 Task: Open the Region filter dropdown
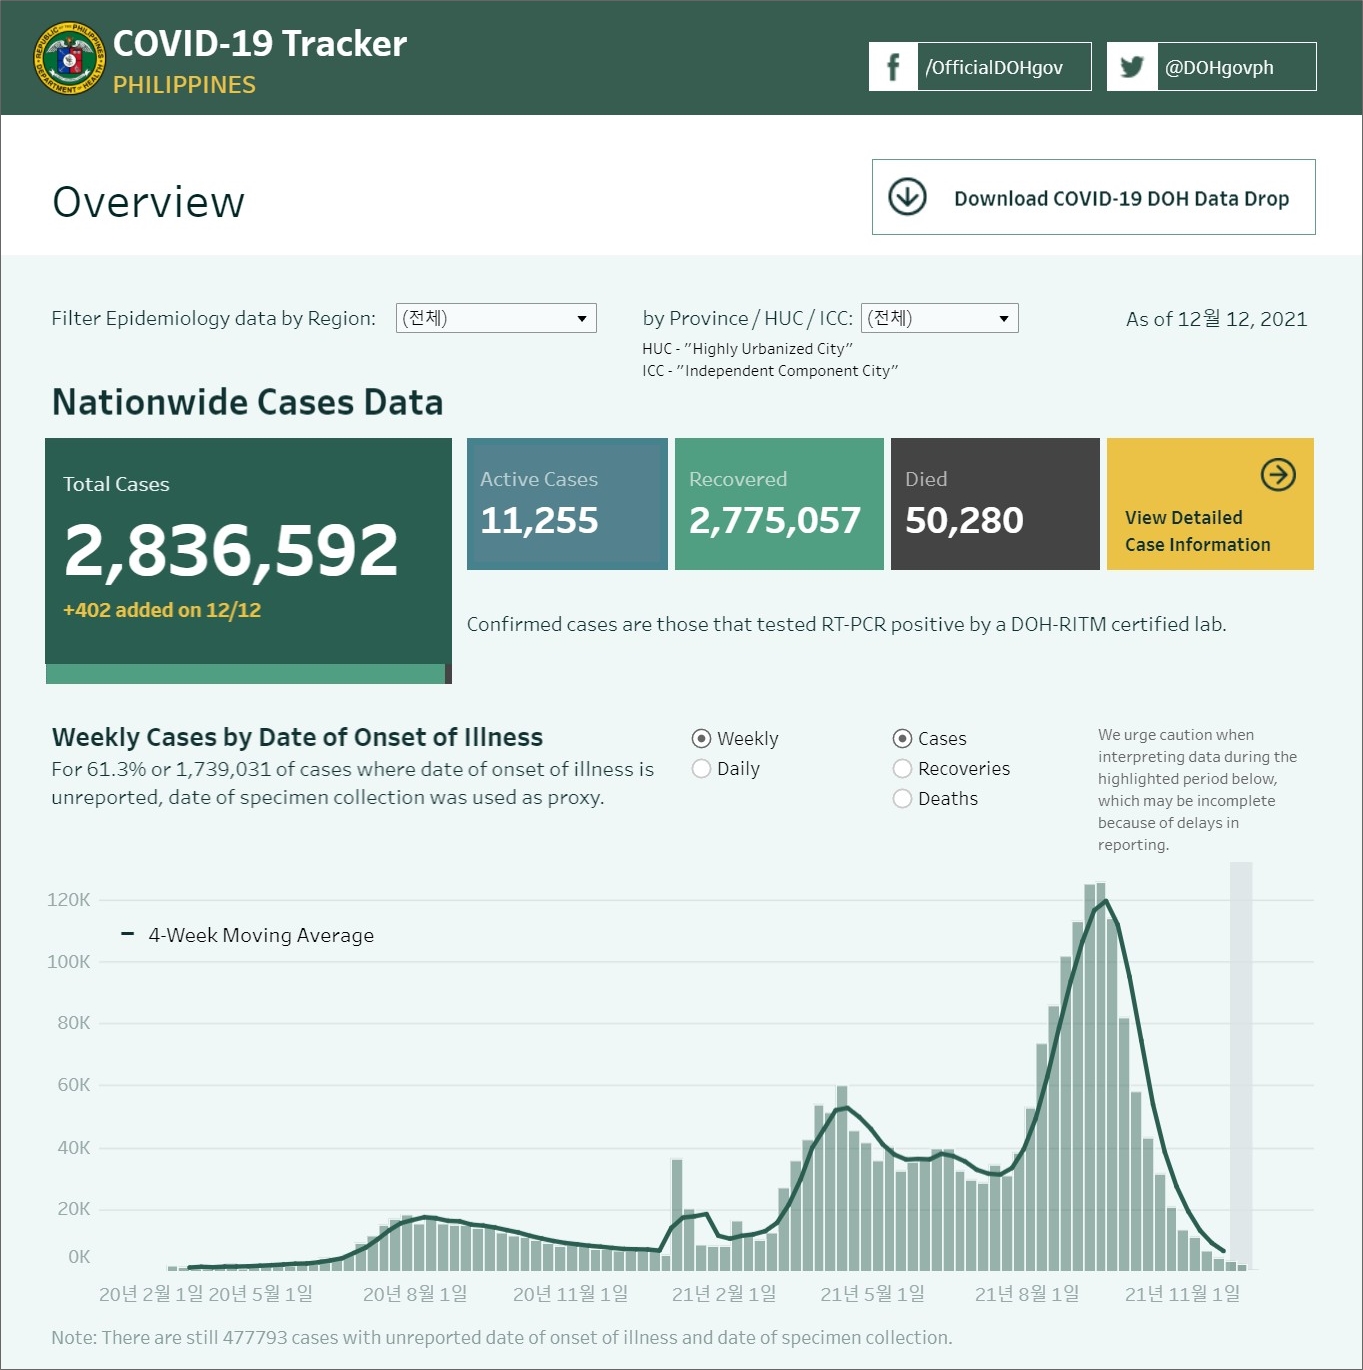pyautogui.click(x=496, y=318)
